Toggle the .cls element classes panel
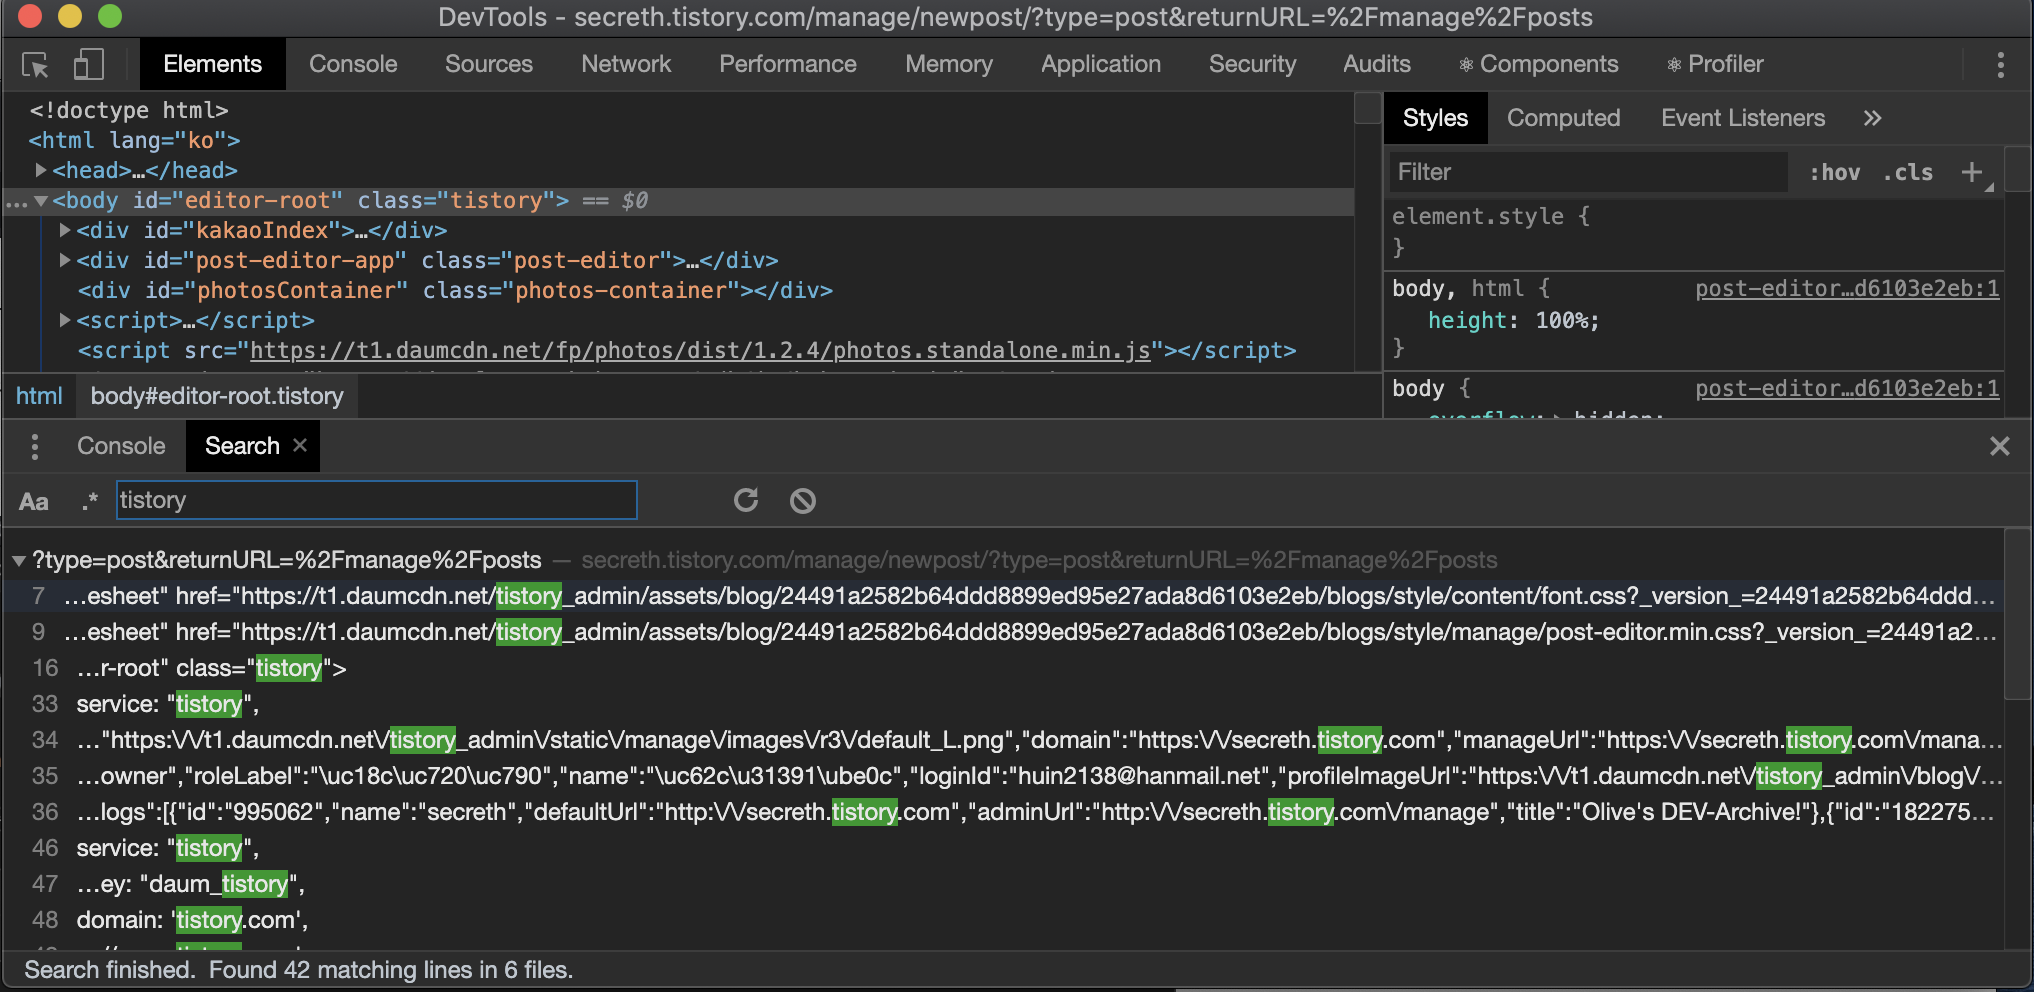Screen dimensions: 2034x992 (1908, 172)
